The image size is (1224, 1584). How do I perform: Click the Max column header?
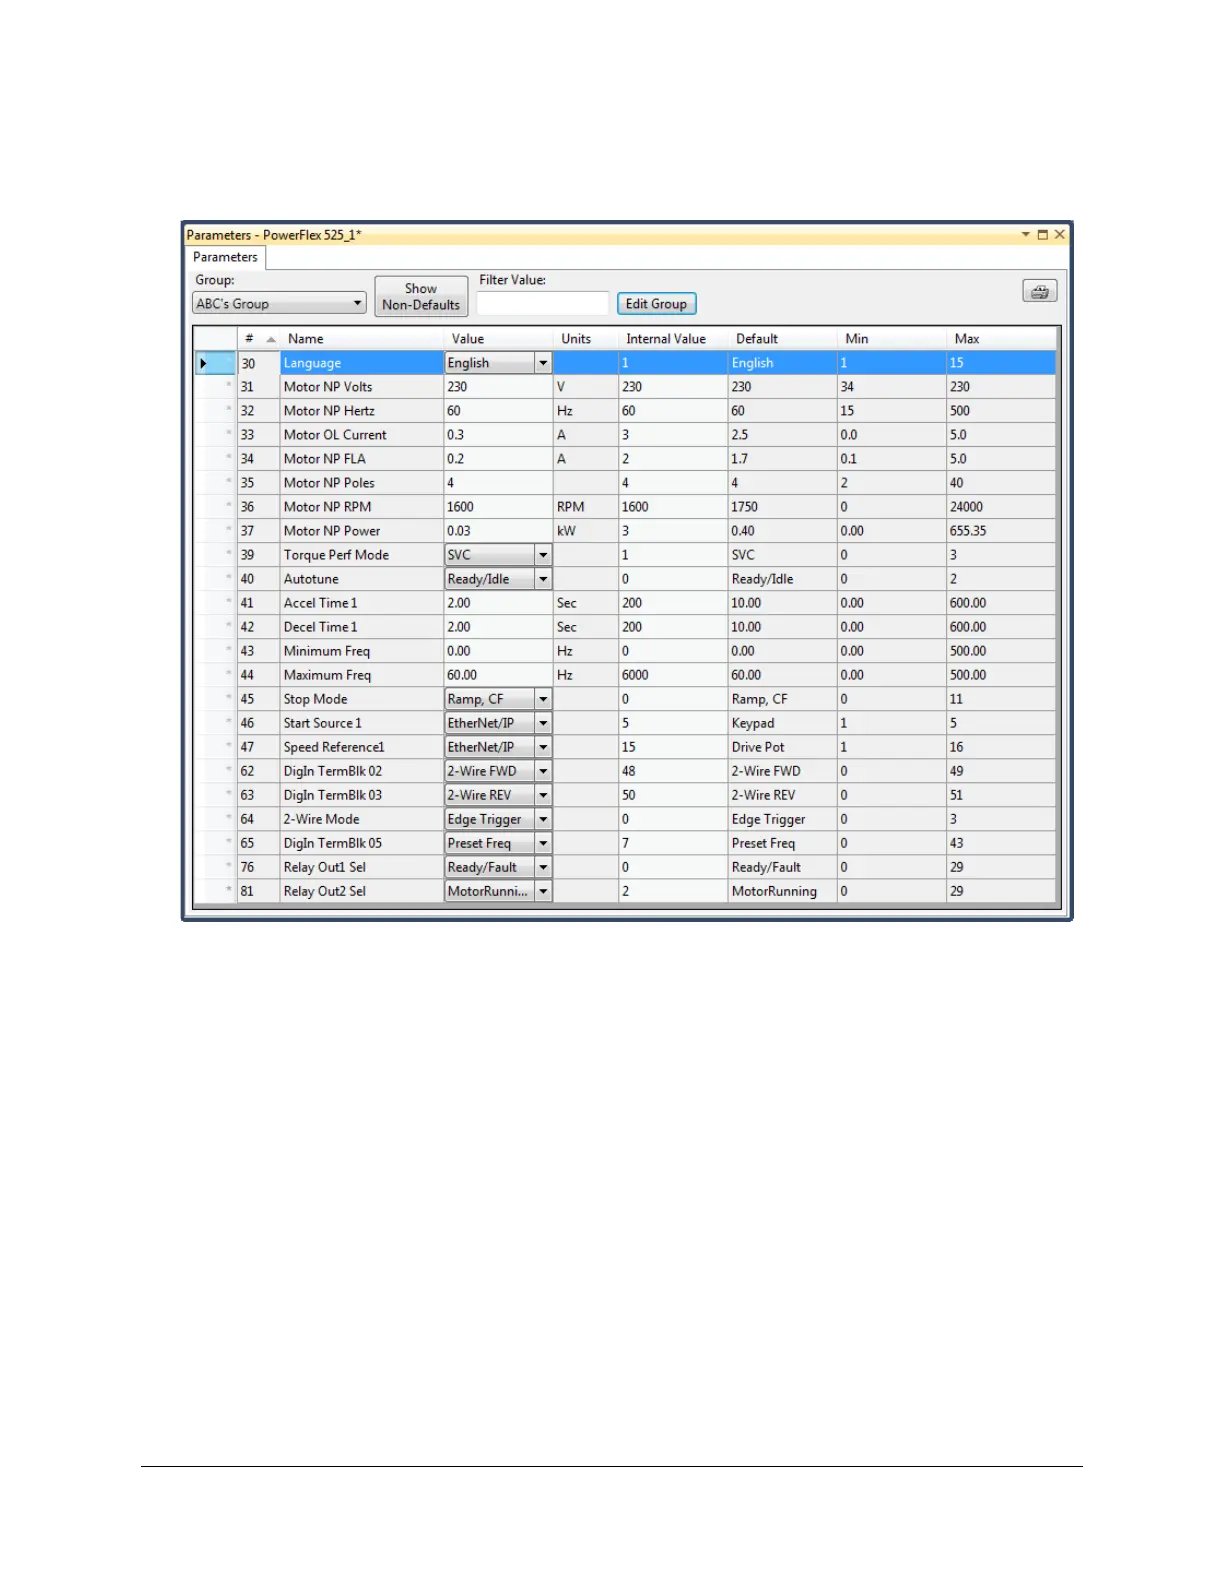[x=1001, y=339]
